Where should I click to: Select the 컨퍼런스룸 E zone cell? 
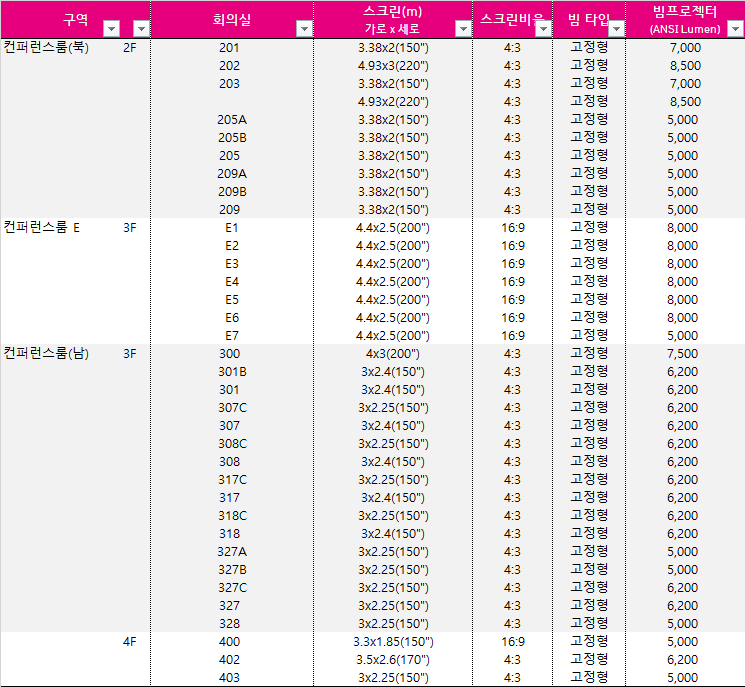tap(42, 228)
